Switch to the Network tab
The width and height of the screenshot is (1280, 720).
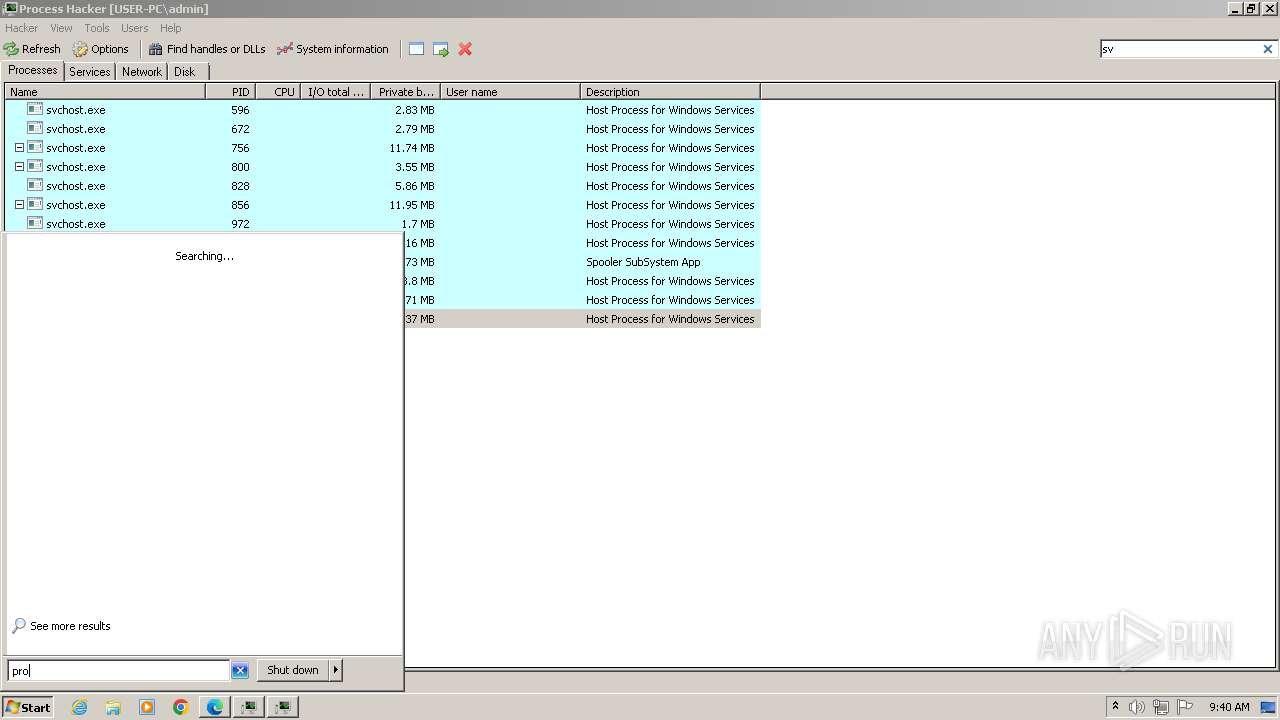pos(142,72)
